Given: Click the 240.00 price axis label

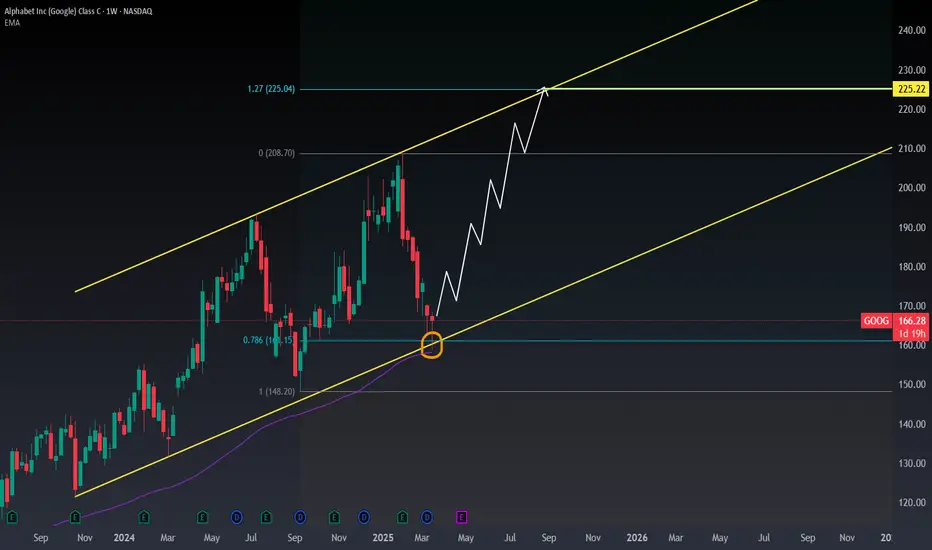Looking at the screenshot, I should (x=912, y=30).
